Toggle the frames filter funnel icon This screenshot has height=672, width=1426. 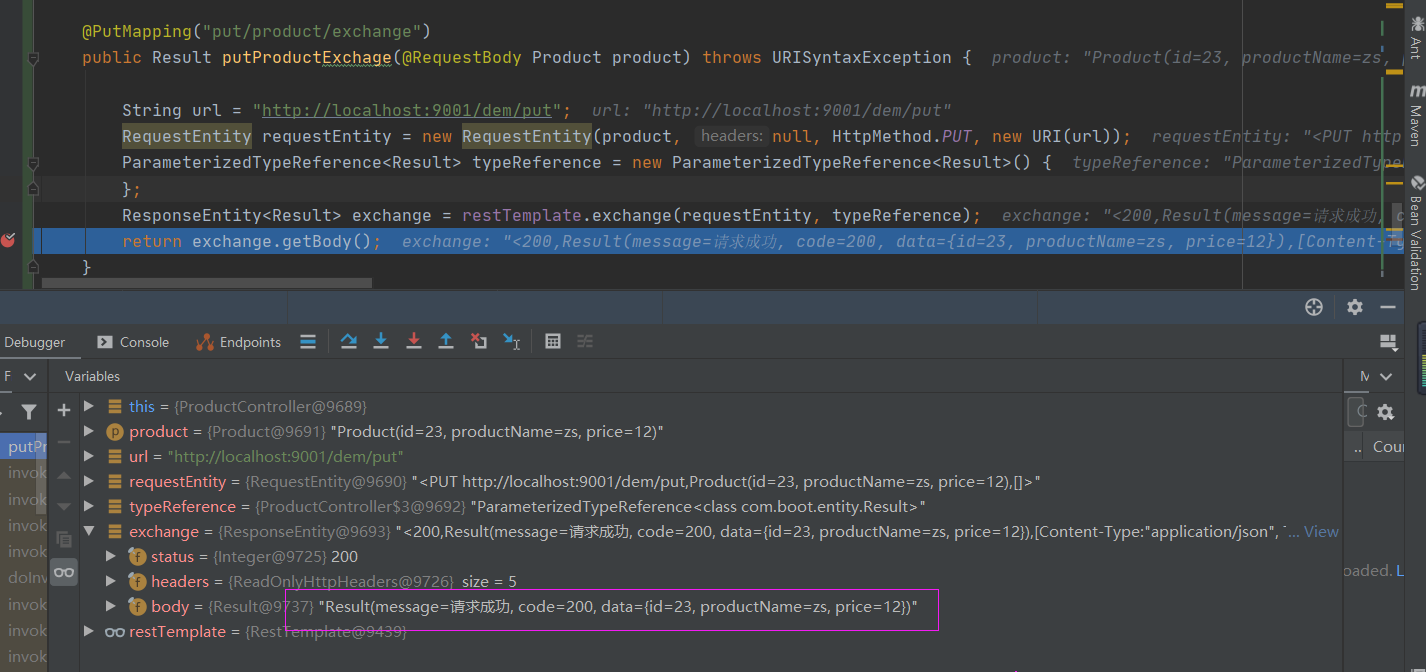pos(29,411)
